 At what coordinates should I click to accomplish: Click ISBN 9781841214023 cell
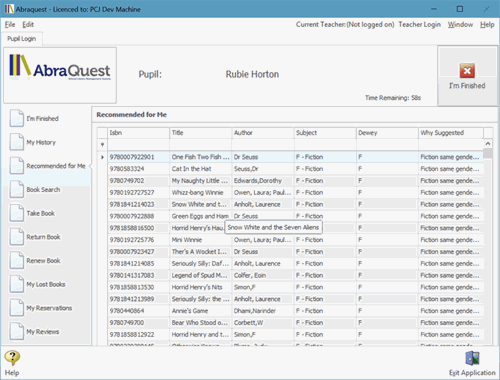(x=139, y=204)
